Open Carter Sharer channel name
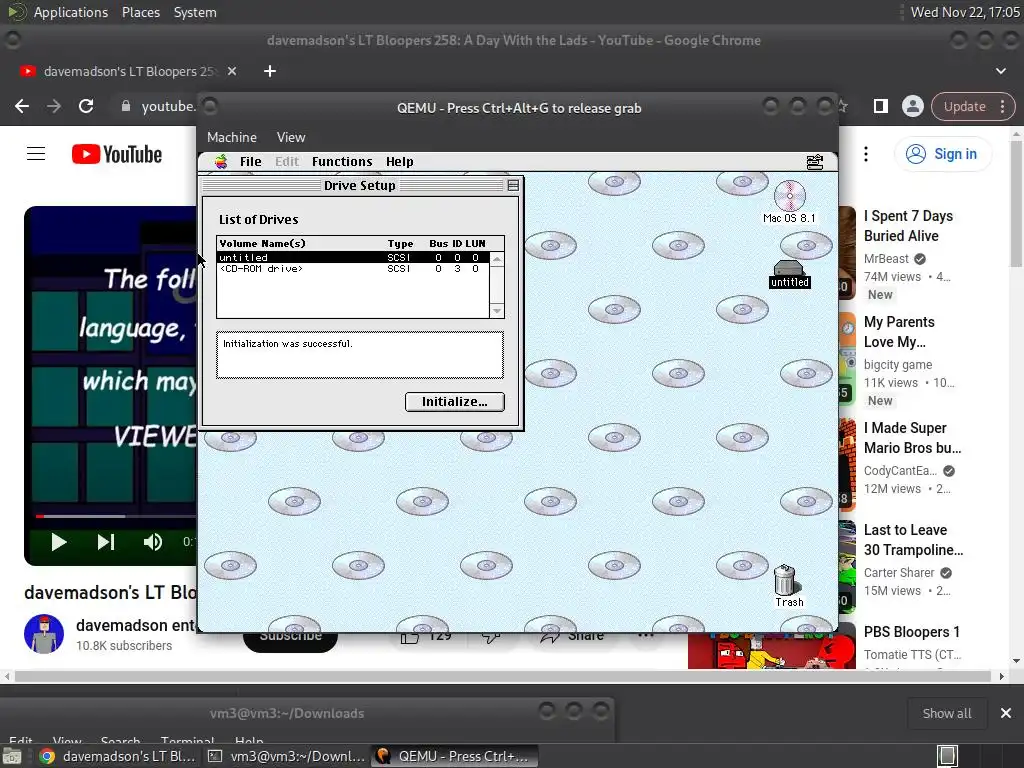This screenshot has height=768, width=1024. pos(899,573)
